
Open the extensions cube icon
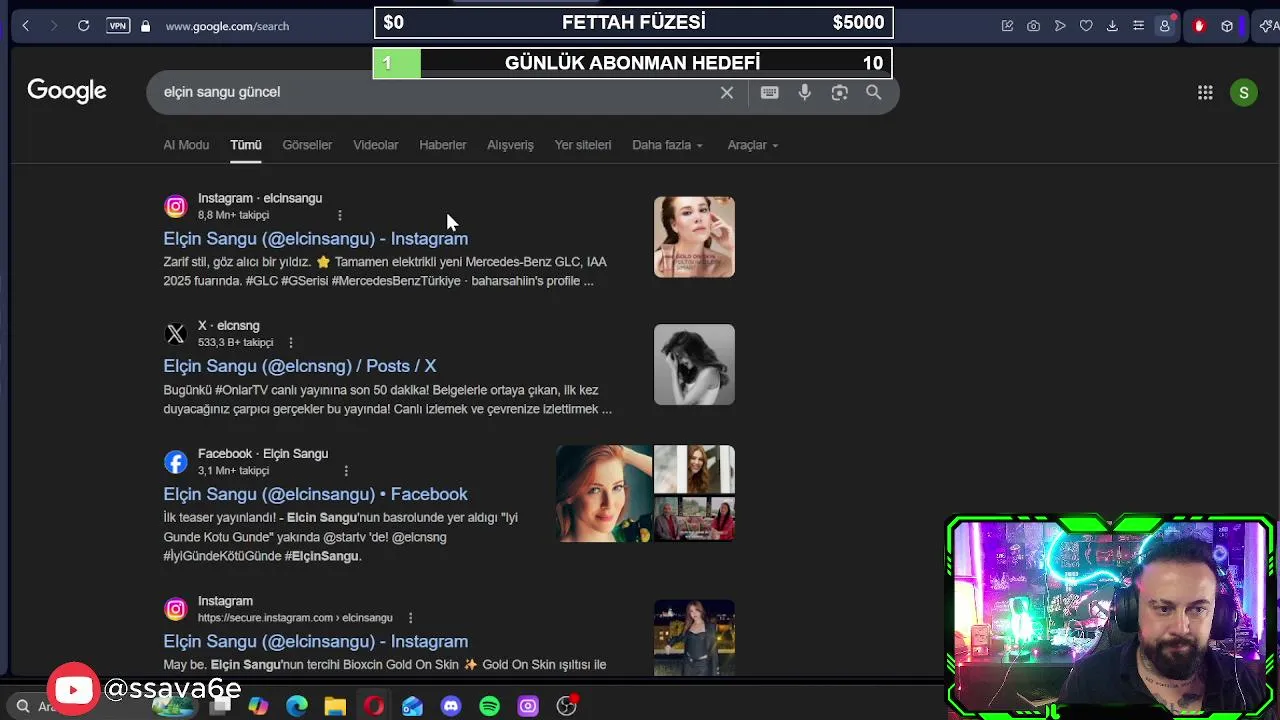point(1227,26)
